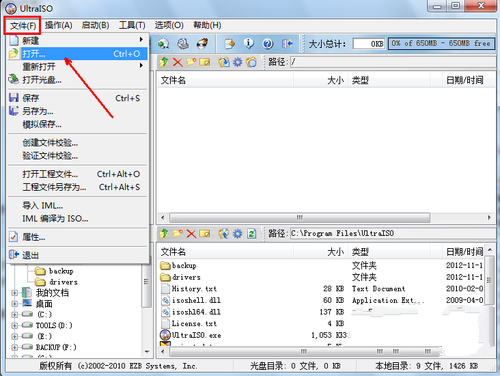
Task: Click the new folder icon in the upper file toolbar
Action: [191, 62]
